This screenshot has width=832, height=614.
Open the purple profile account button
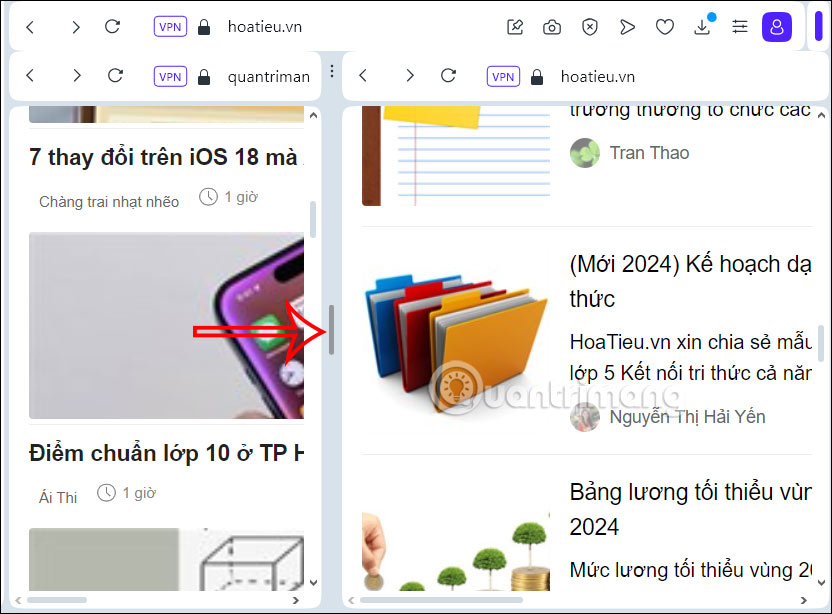777,27
